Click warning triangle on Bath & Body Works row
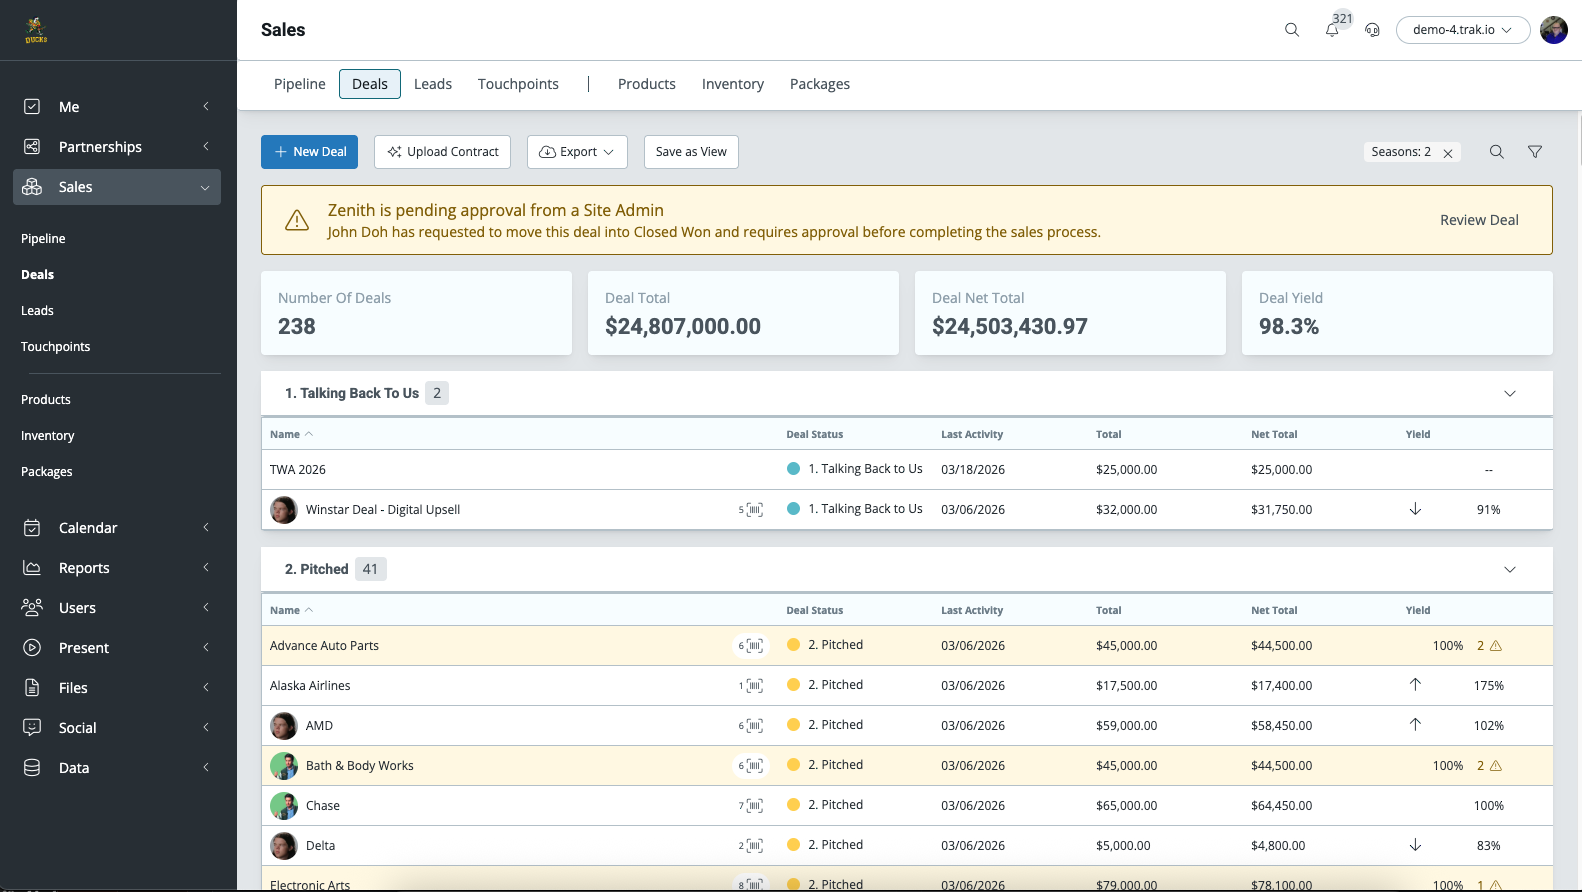Viewport: 1582px width, 892px height. 1496,766
